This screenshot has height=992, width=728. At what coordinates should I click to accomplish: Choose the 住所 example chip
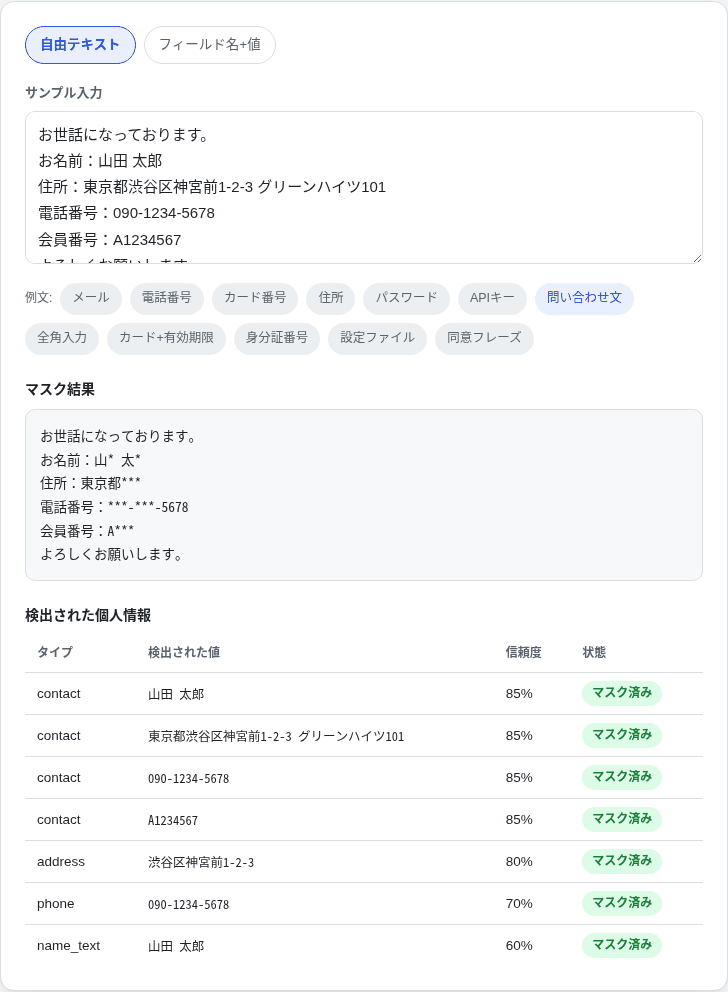tap(331, 298)
